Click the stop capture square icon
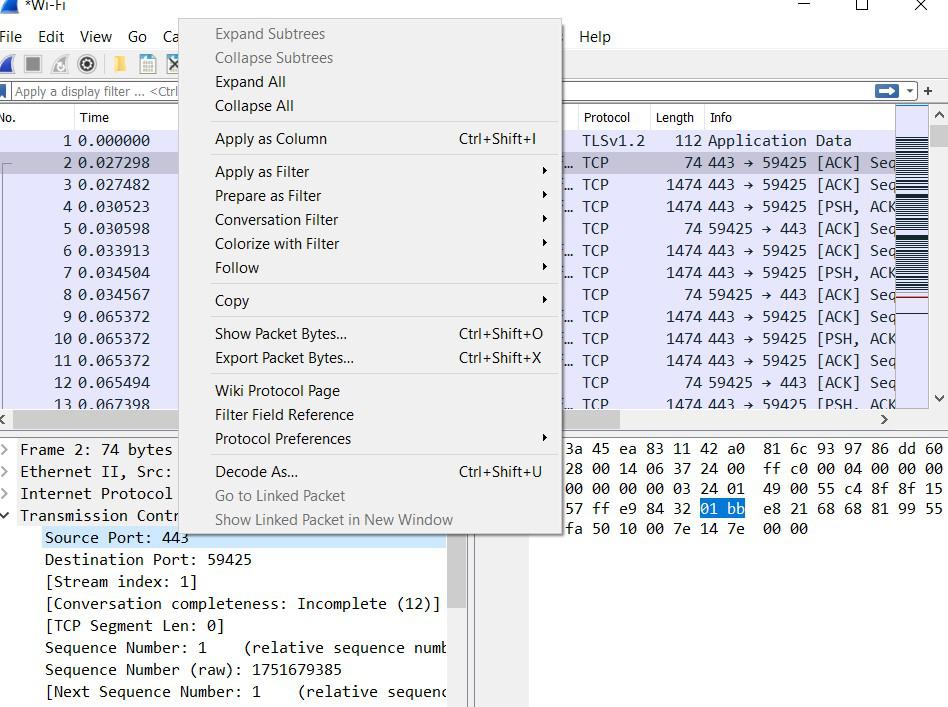Screen dimensions: 948x707 pyautogui.click(x=33, y=64)
